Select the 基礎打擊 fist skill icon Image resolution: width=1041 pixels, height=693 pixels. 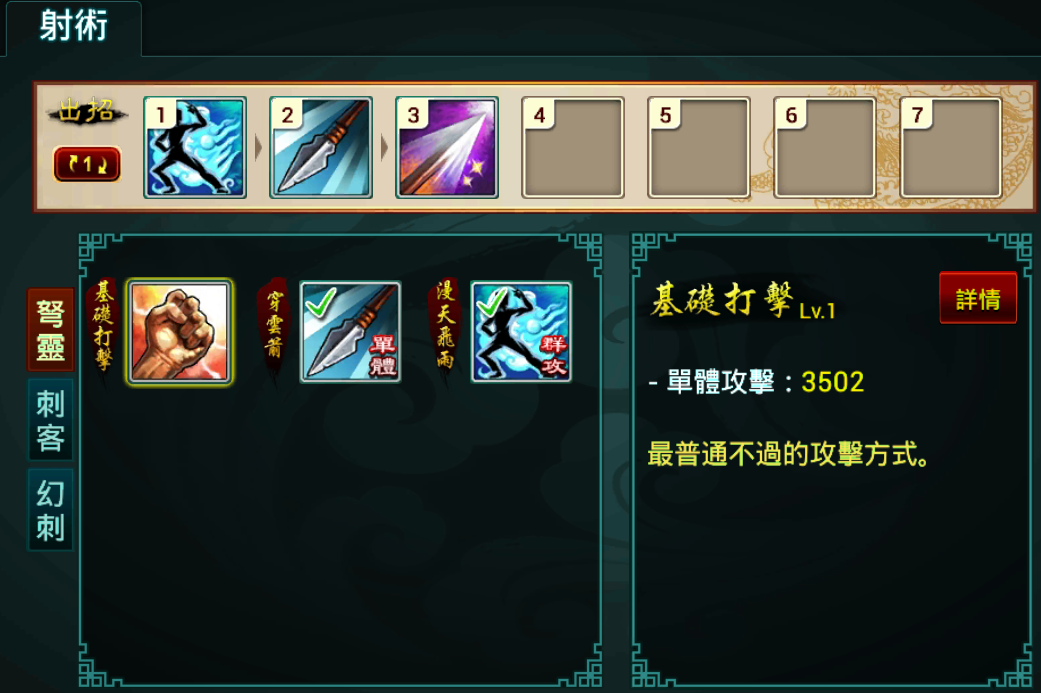179,332
